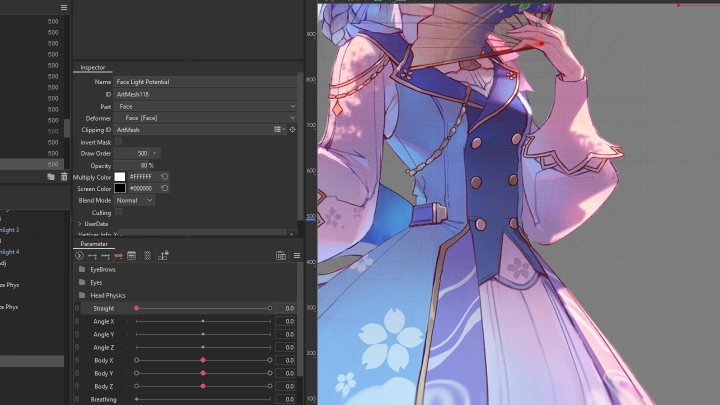Select the Inspector tab
Screen dimensions: 720x405
tap(93, 67)
